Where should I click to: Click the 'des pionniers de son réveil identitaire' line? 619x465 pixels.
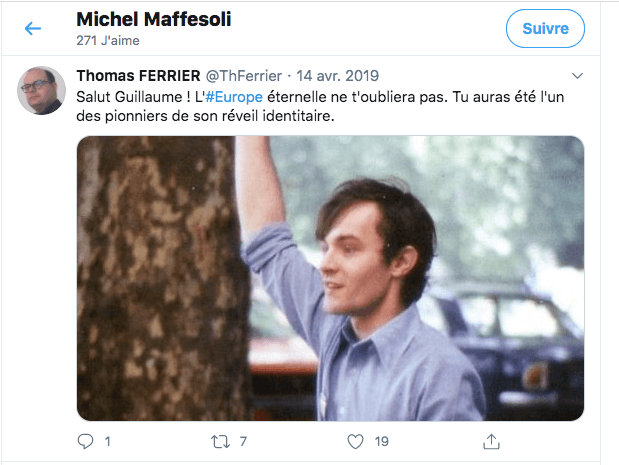[206, 115]
